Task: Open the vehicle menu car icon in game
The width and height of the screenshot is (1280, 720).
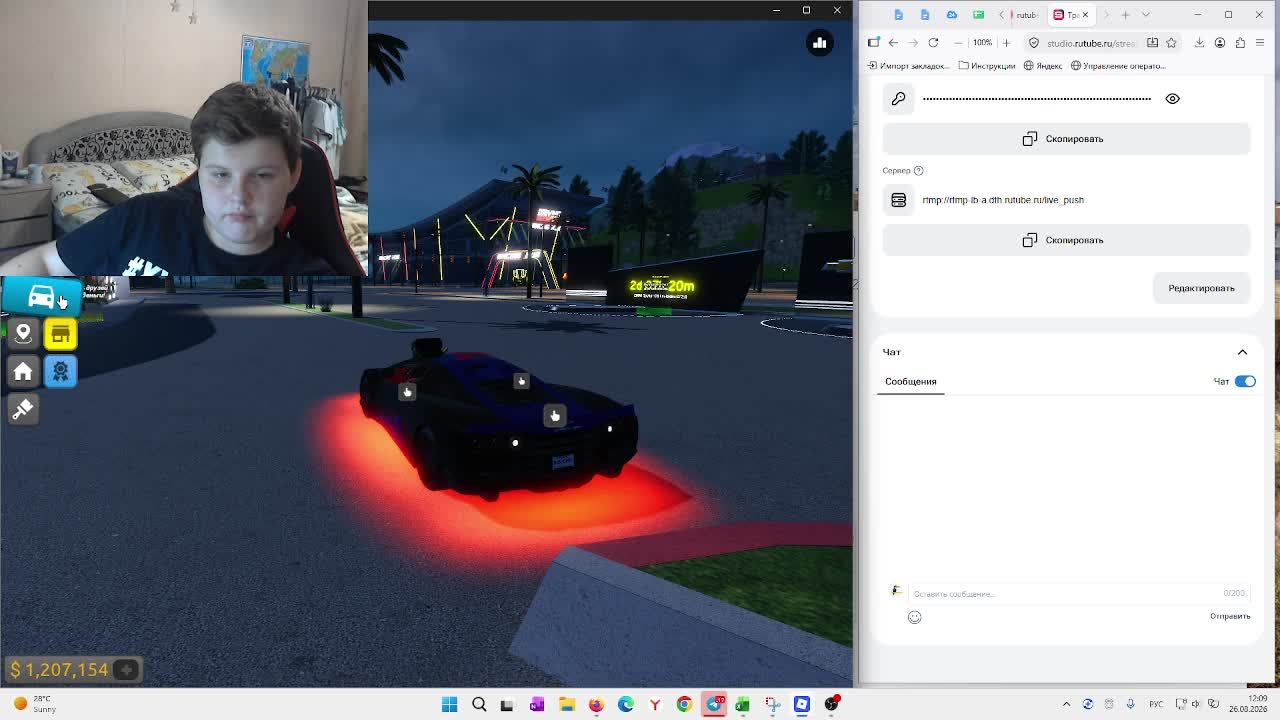Action: click(x=41, y=296)
